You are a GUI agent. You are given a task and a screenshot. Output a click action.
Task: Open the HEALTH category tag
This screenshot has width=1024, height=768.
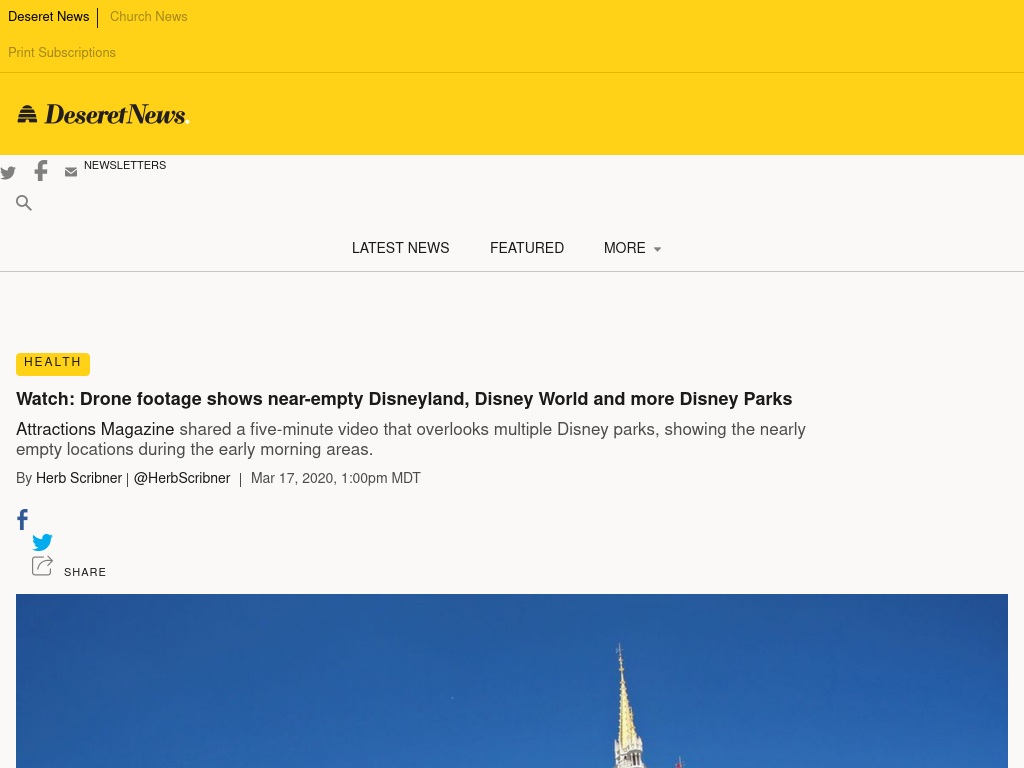click(53, 364)
